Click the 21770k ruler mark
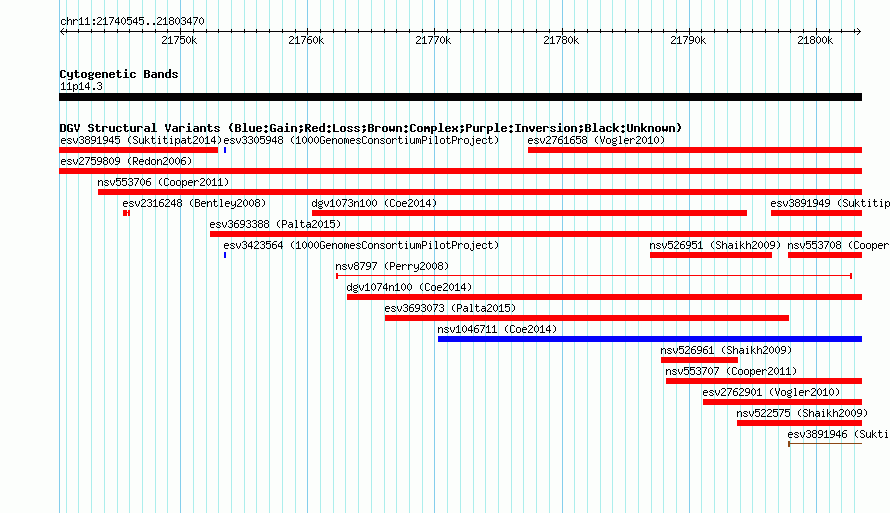This screenshot has width=890, height=513. (x=434, y=40)
